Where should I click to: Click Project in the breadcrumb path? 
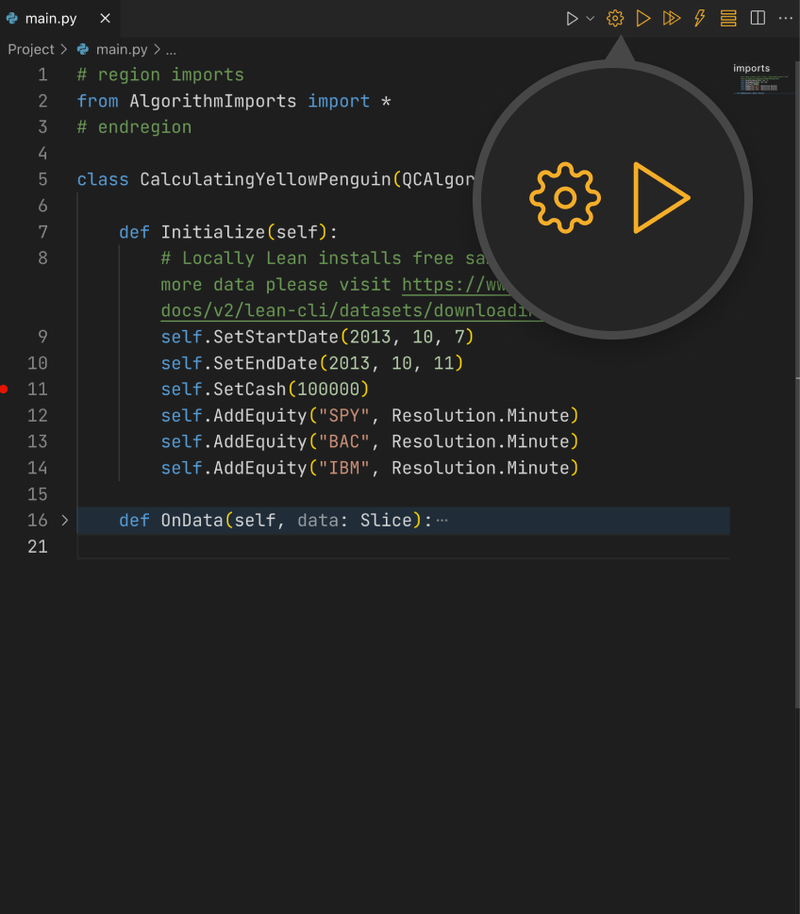point(30,49)
